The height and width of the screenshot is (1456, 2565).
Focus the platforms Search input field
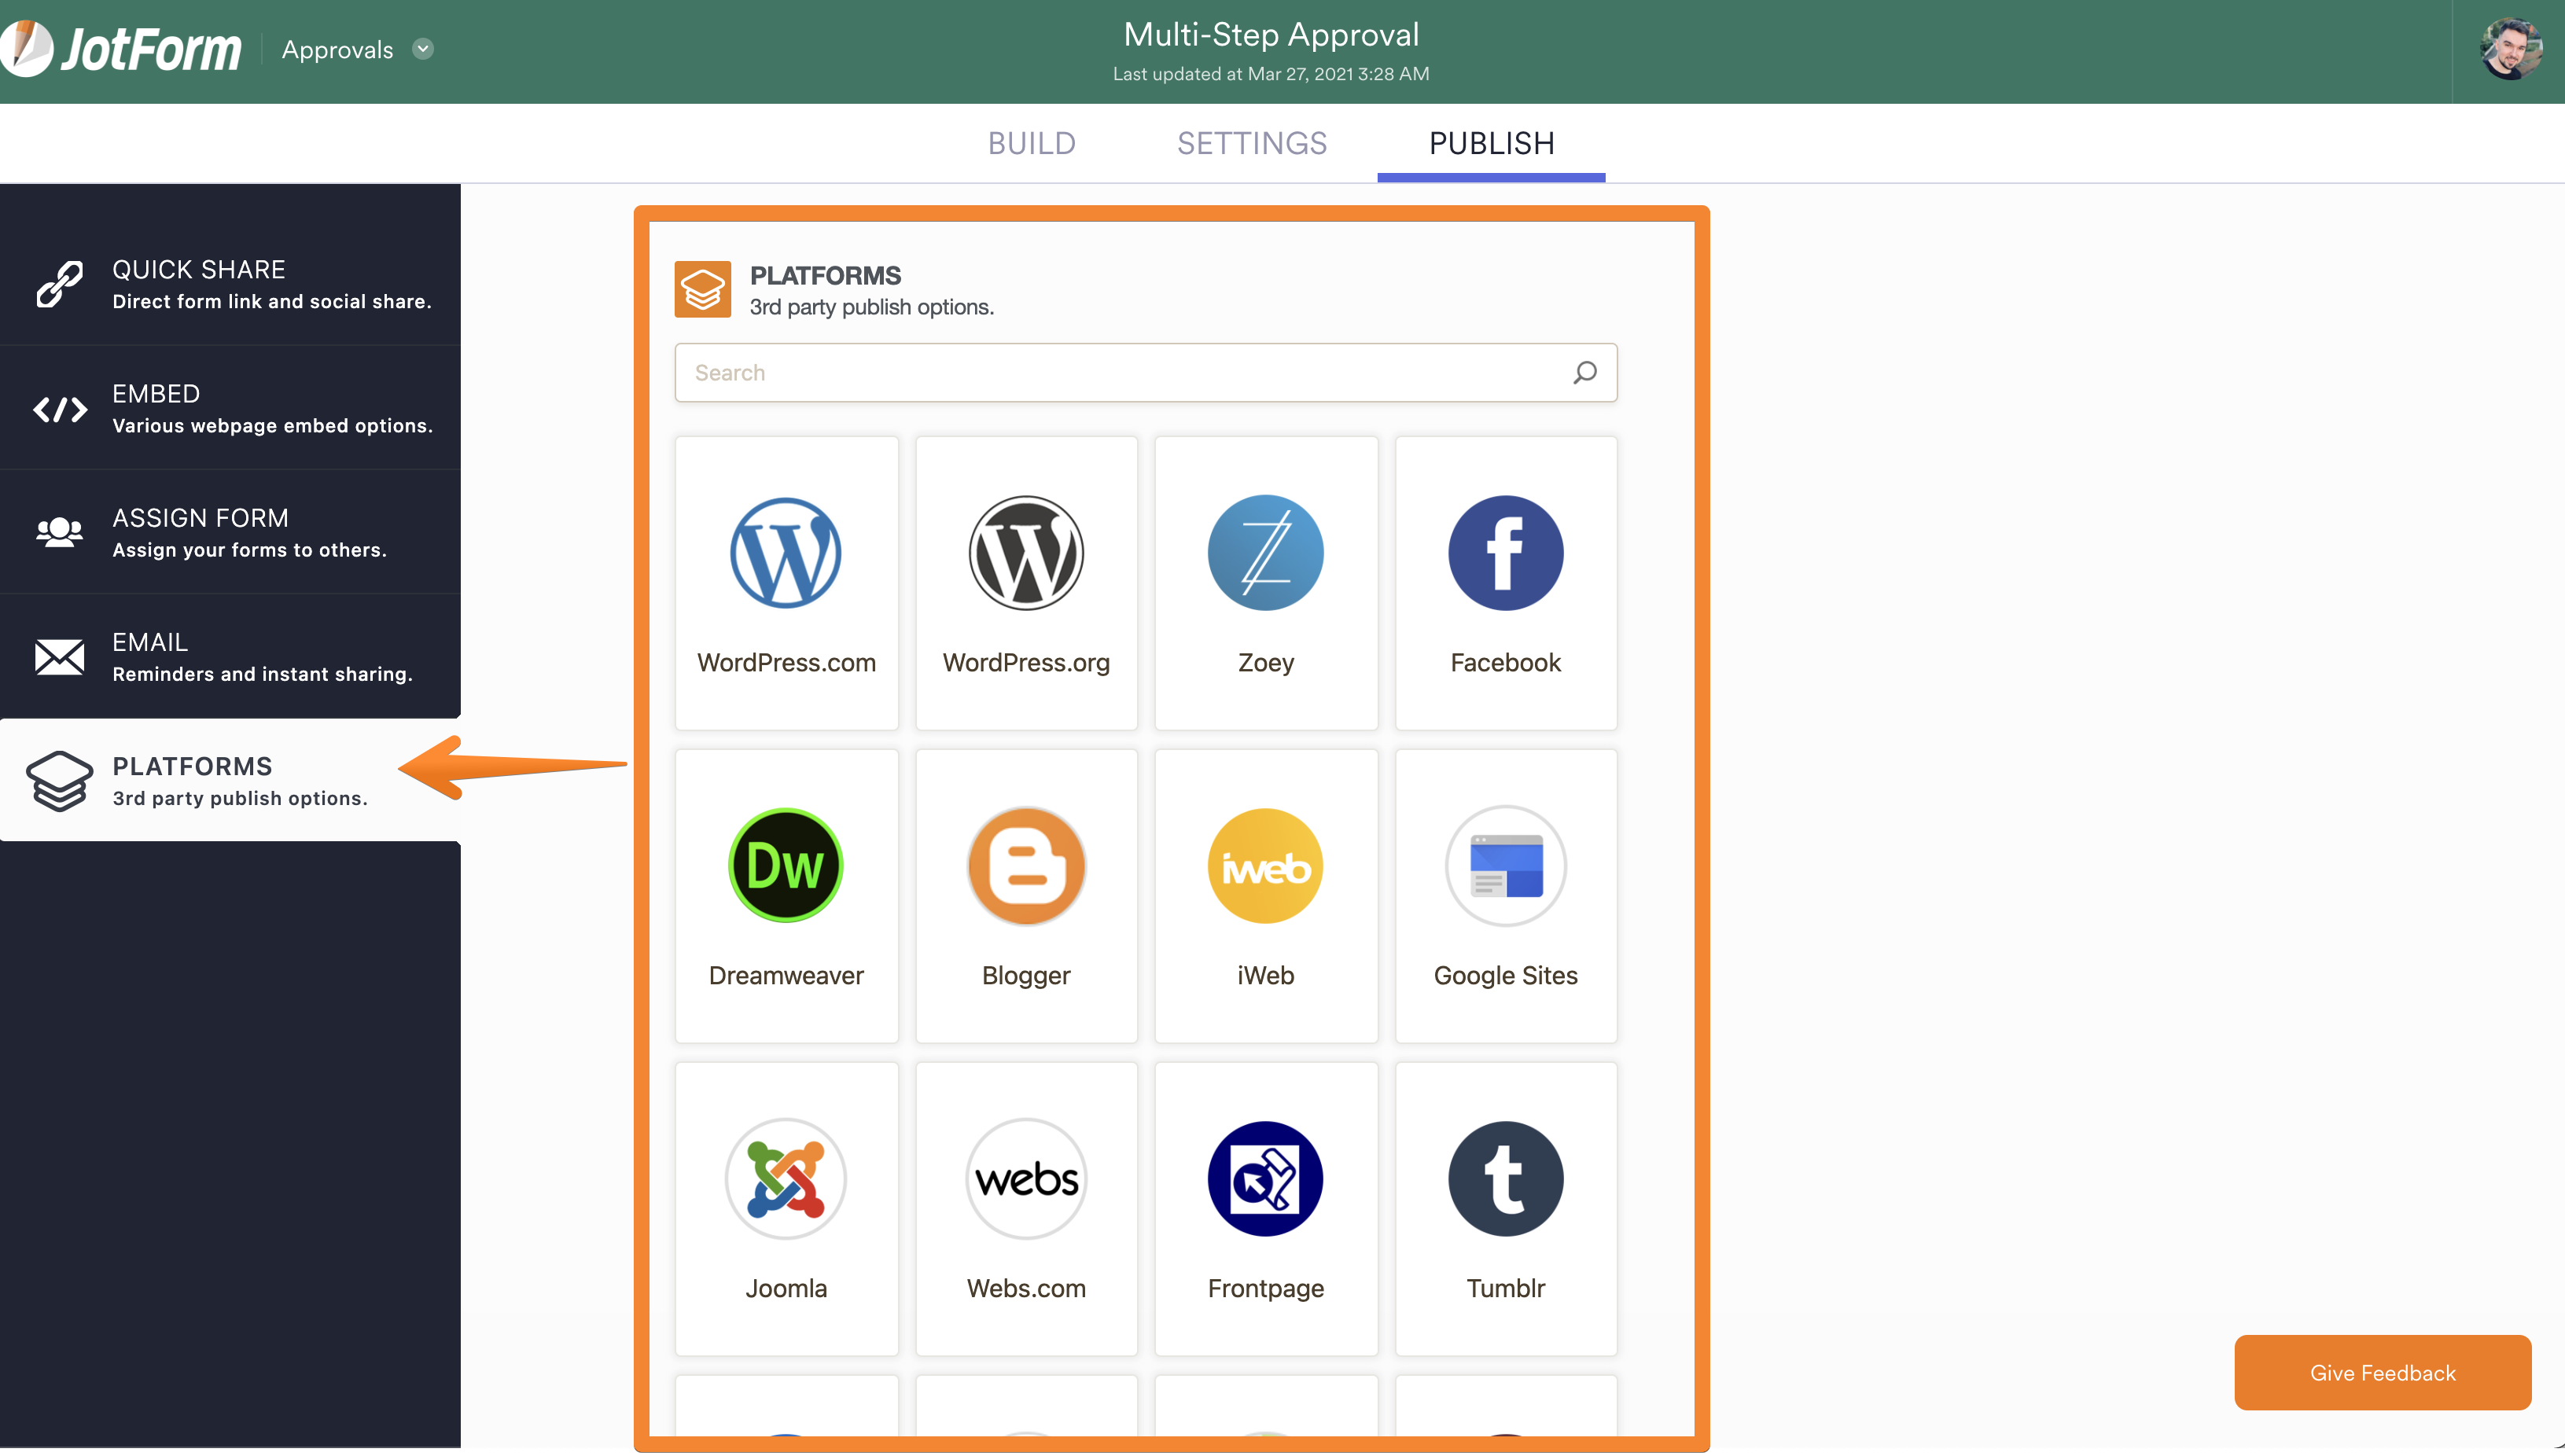[1145, 372]
